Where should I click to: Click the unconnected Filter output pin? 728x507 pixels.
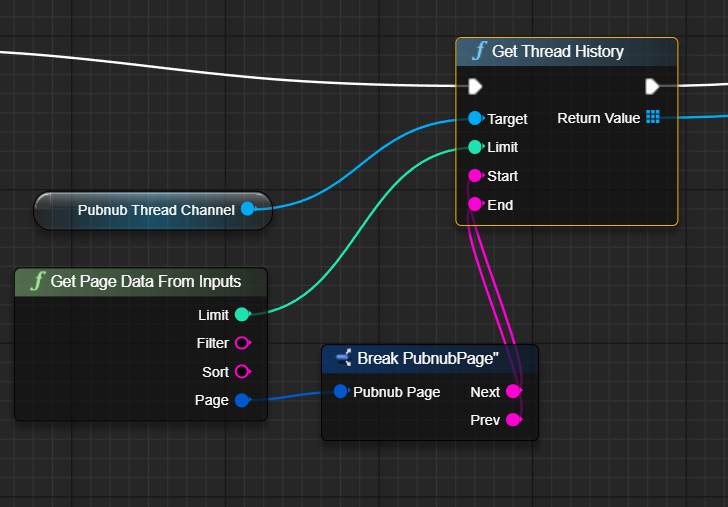point(241,343)
